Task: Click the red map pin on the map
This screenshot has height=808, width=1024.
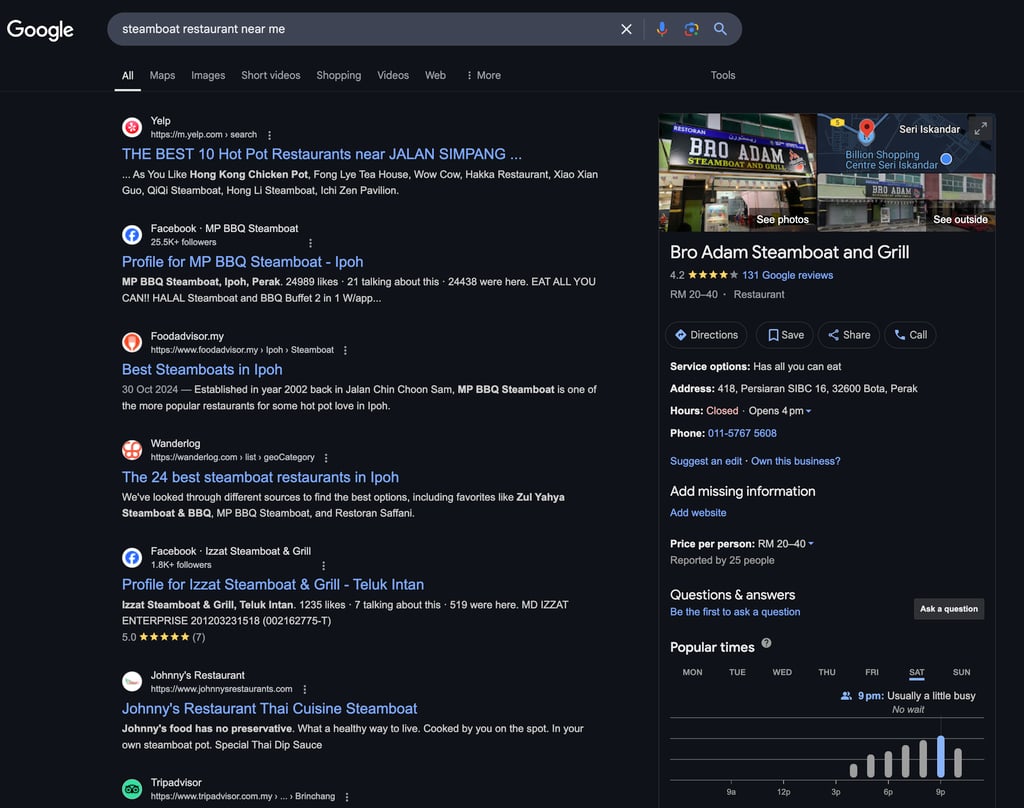Action: (x=866, y=130)
